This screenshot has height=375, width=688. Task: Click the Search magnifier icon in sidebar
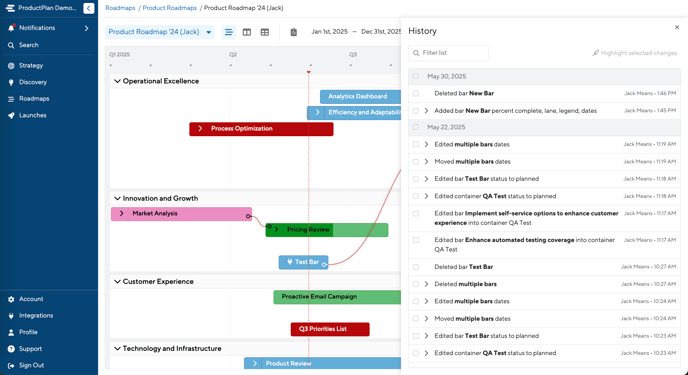coord(11,45)
